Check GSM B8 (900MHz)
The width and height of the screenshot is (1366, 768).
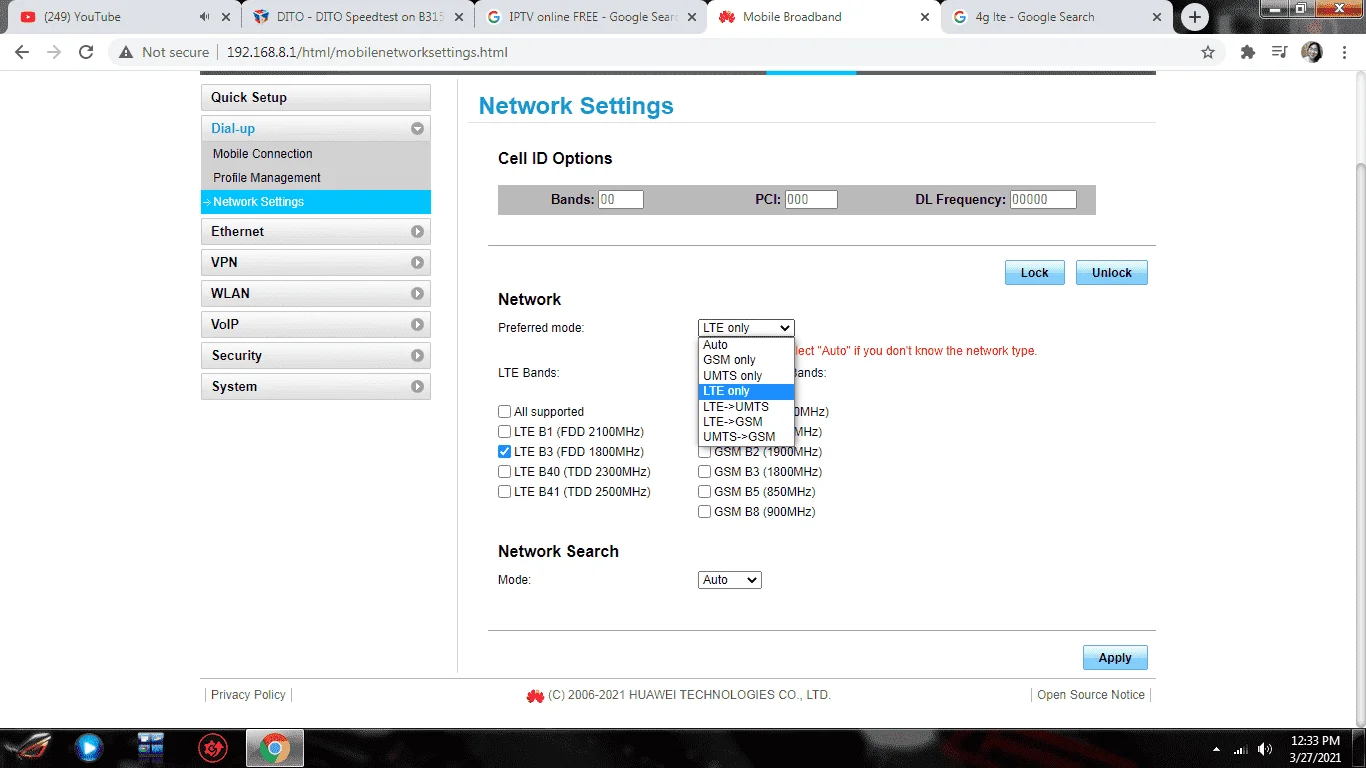705,512
